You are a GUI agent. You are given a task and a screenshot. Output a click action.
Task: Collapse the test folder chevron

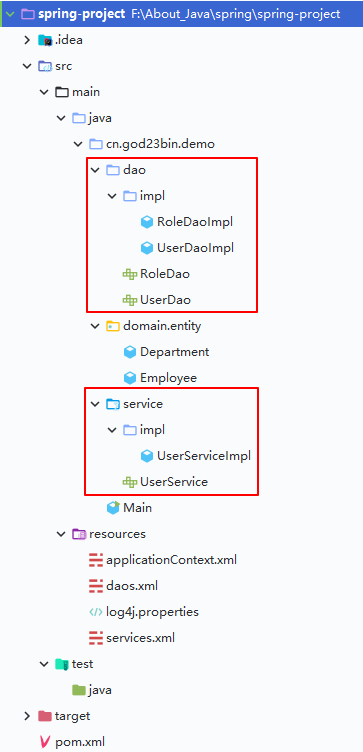[x=44, y=664]
